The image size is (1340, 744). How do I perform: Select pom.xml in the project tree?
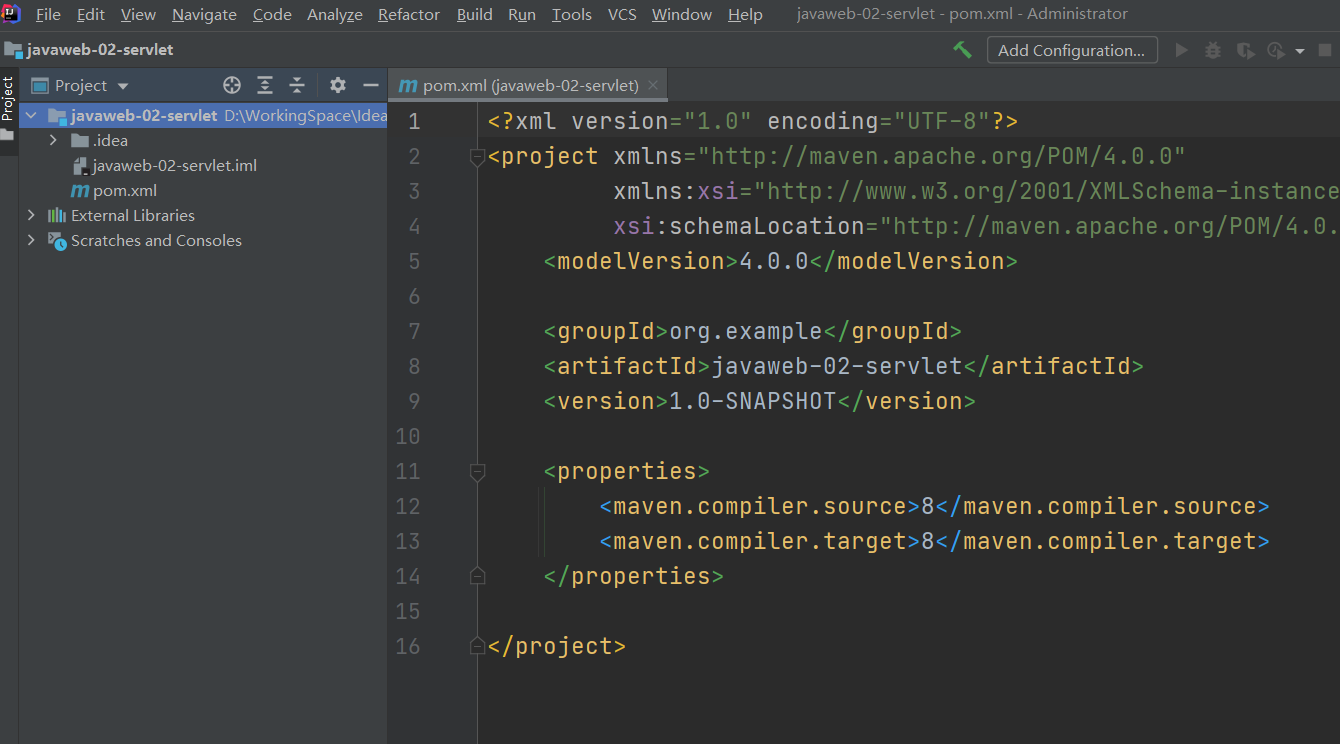pos(125,190)
